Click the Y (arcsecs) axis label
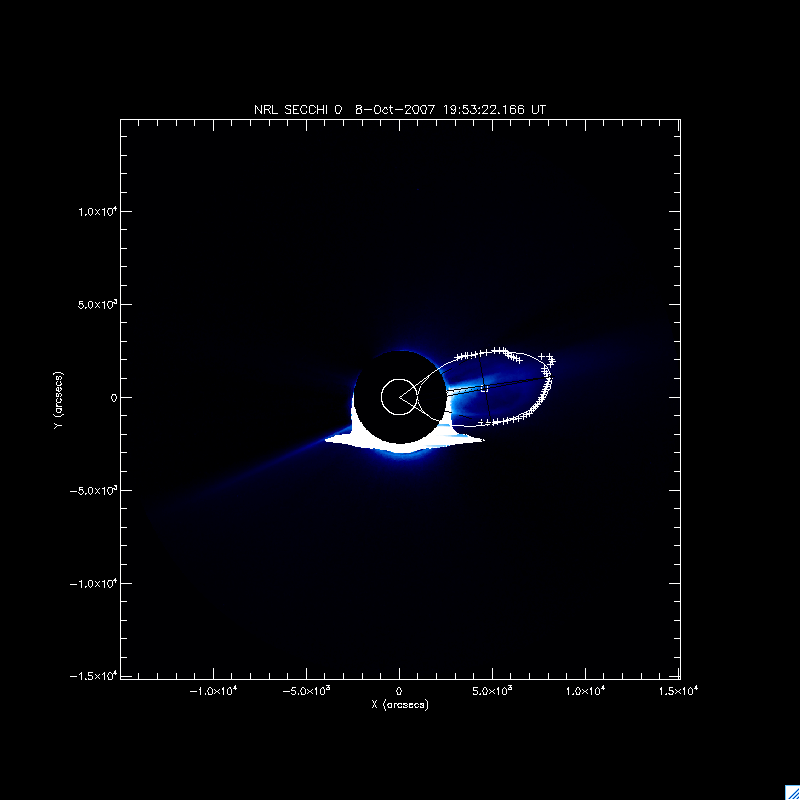 tap(56, 397)
